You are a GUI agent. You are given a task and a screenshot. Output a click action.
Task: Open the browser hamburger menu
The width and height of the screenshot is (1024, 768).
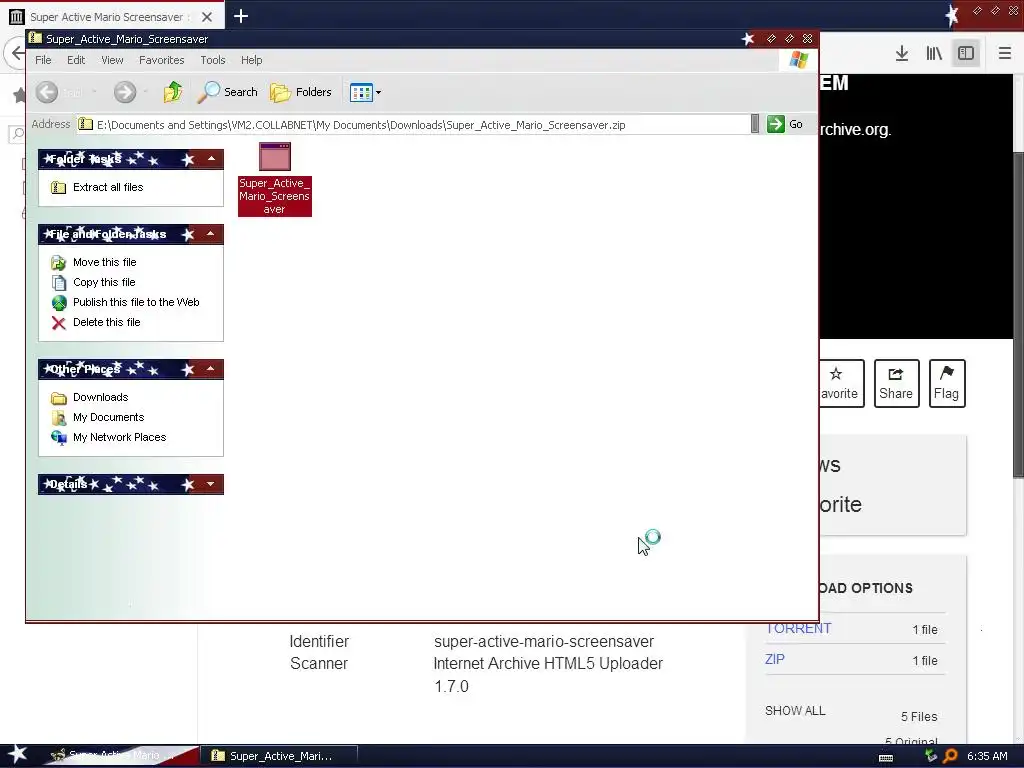coord(1004,53)
